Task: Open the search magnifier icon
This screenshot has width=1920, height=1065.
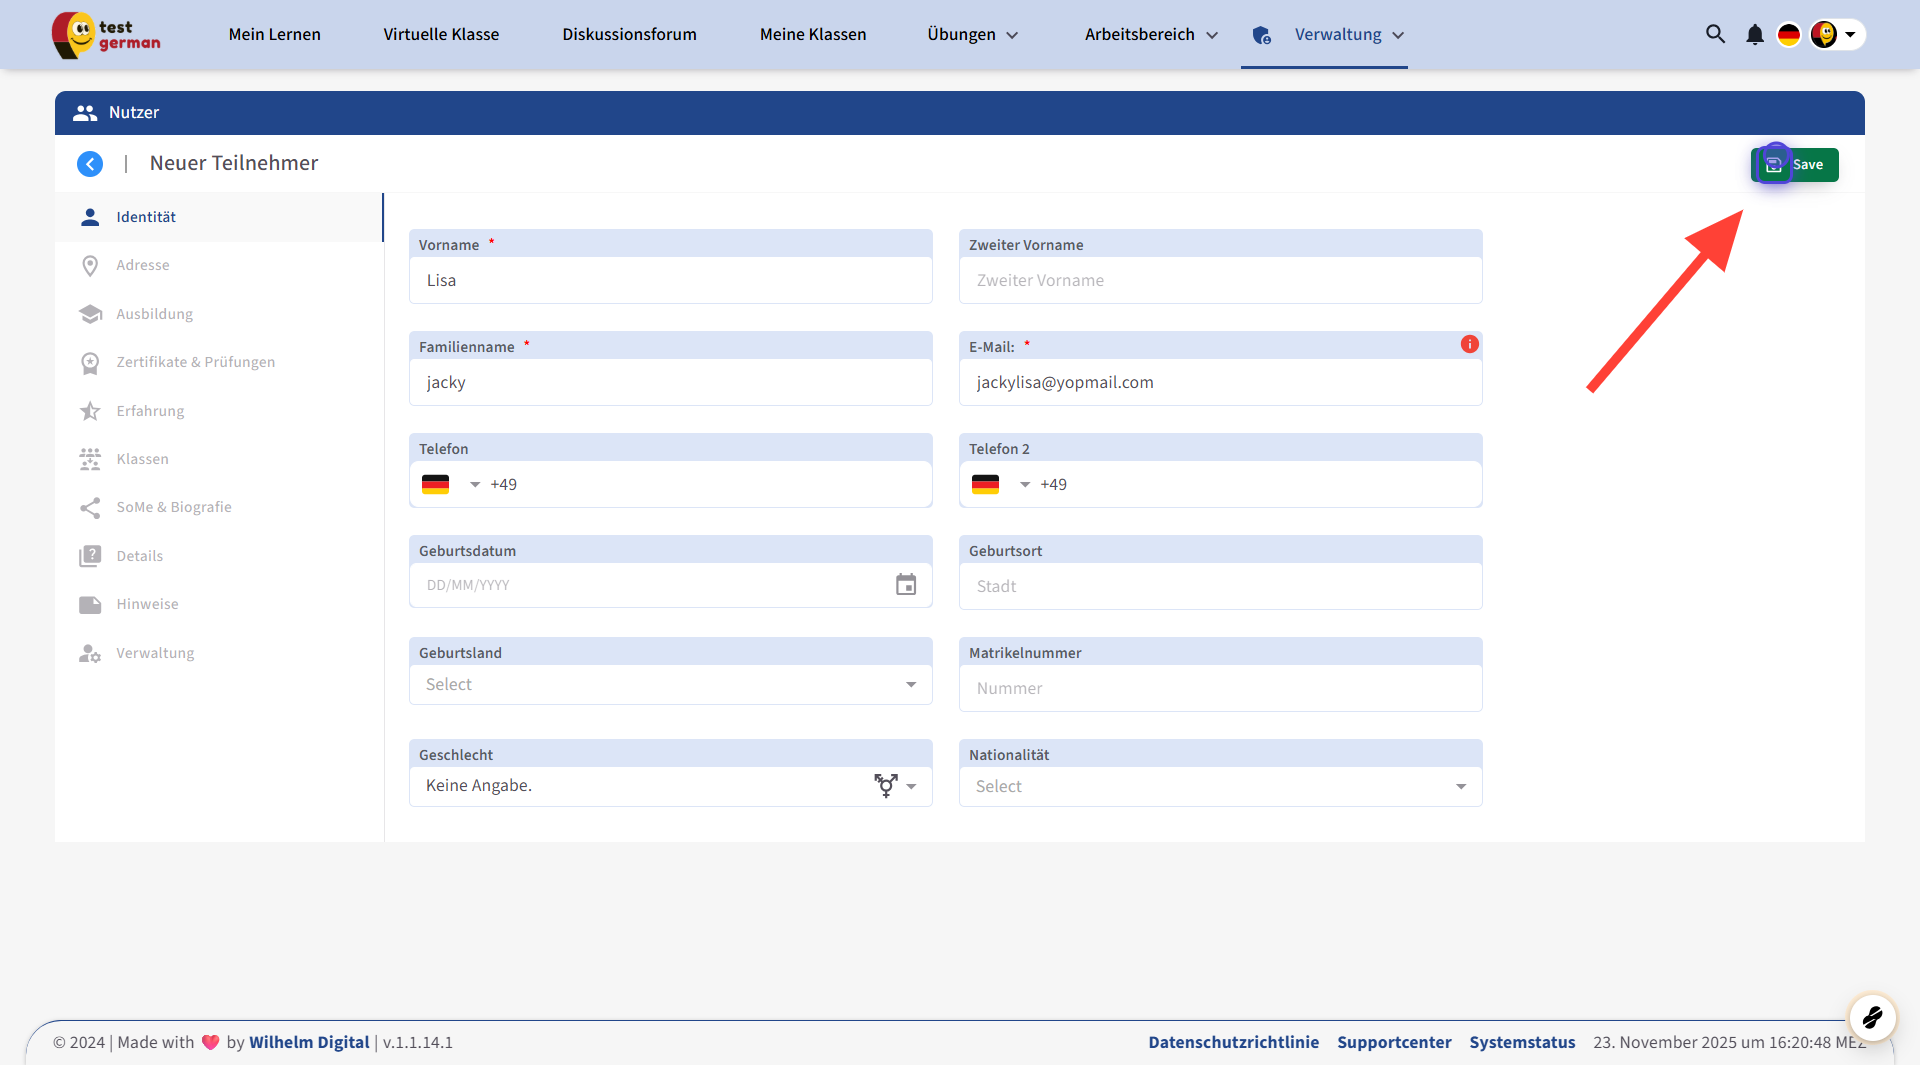Action: [x=1715, y=34]
